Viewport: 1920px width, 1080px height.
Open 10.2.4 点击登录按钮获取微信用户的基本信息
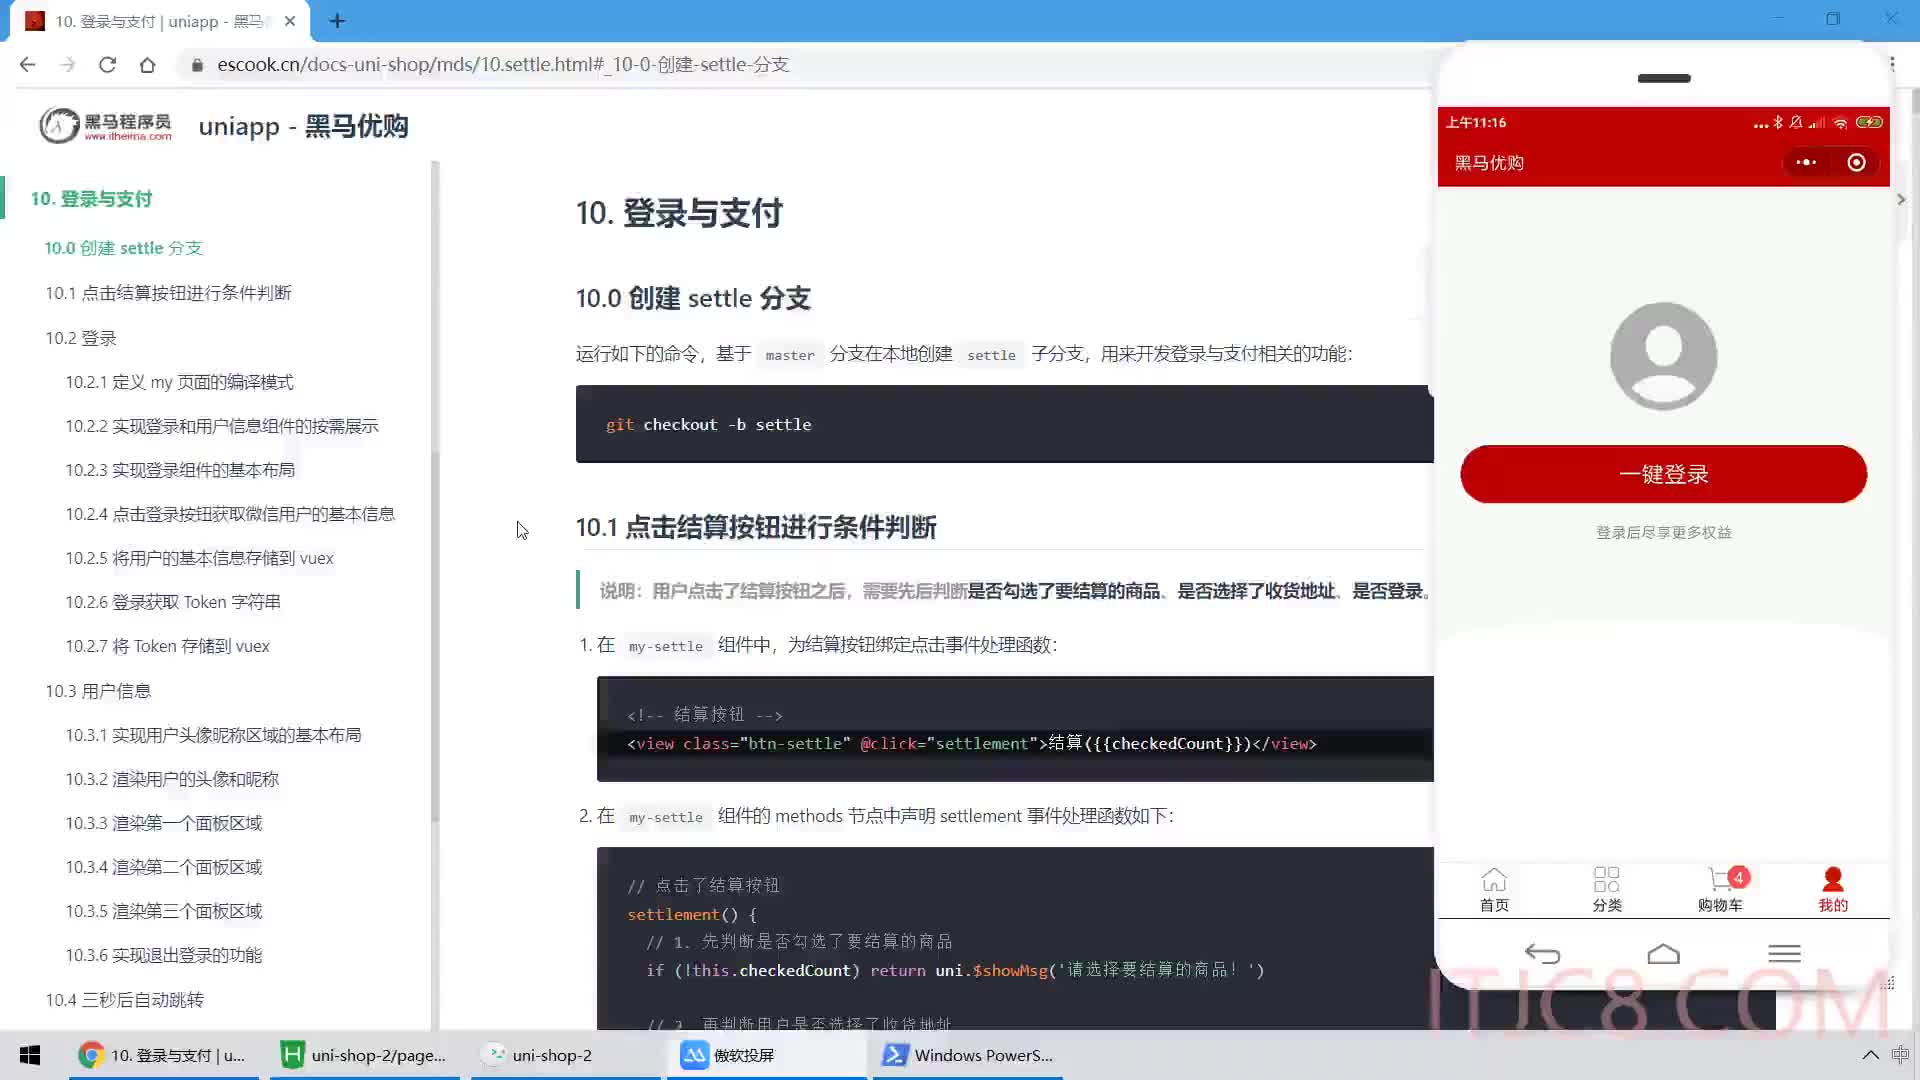[x=230, y=514]
